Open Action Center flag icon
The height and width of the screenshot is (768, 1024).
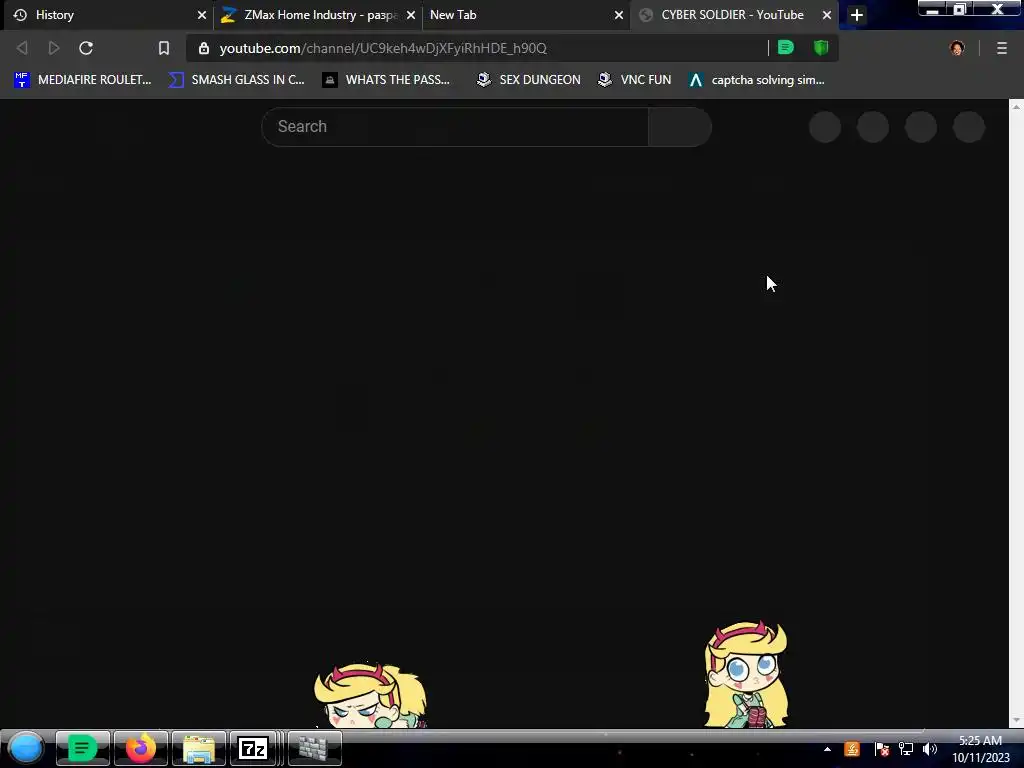881,749
